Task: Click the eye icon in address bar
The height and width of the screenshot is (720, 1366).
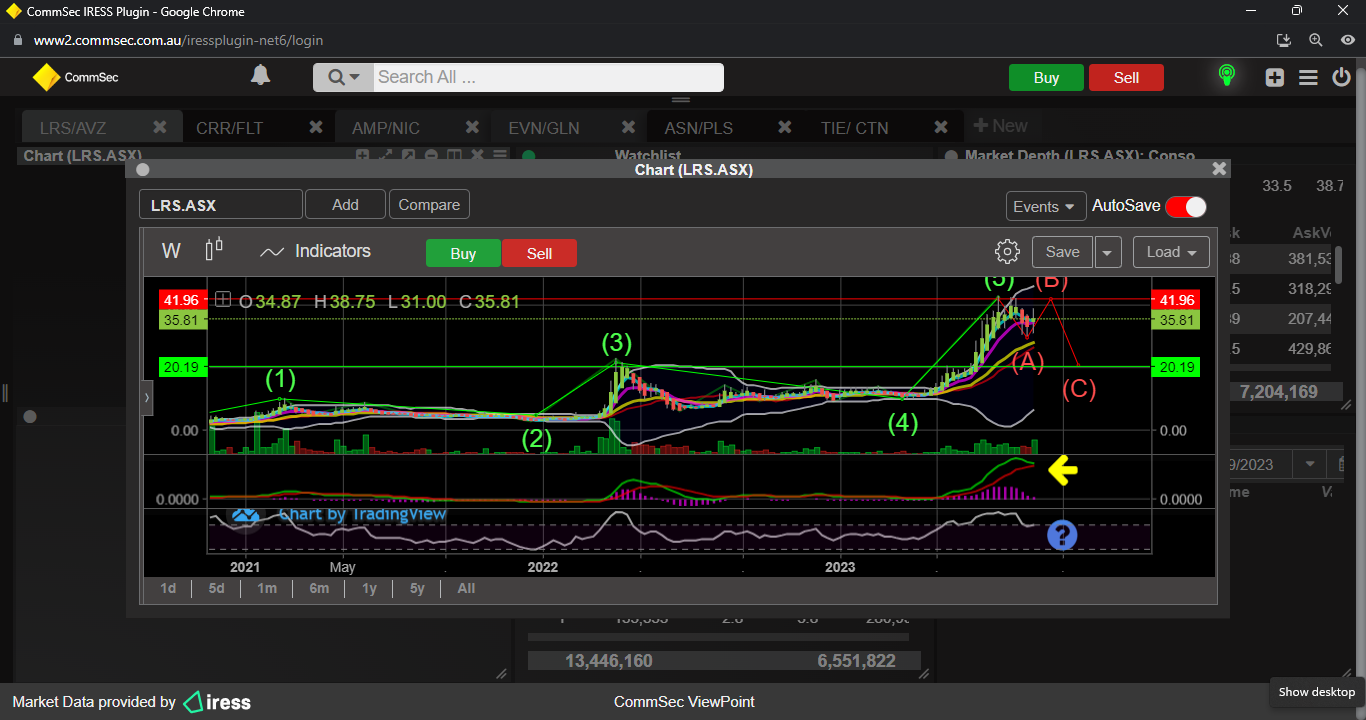Action: pos(1347,40)
